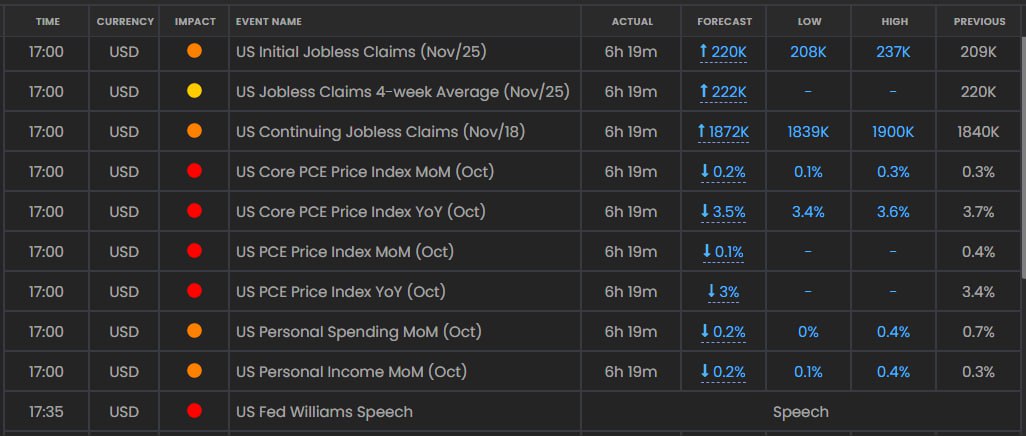Click orange impact dot for Initial Jobless Claims
The image size is (1026, 437).
[194, 51]
